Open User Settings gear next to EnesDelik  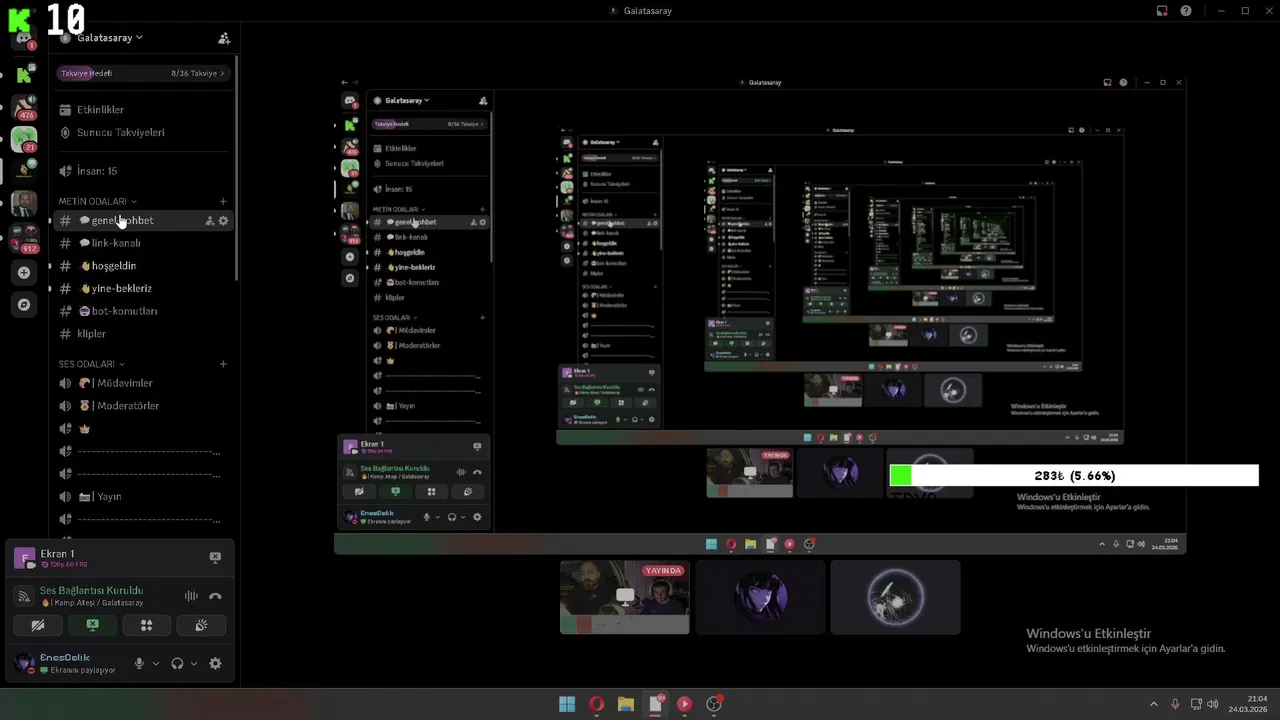pyautogui.click(x=215, y=663)
